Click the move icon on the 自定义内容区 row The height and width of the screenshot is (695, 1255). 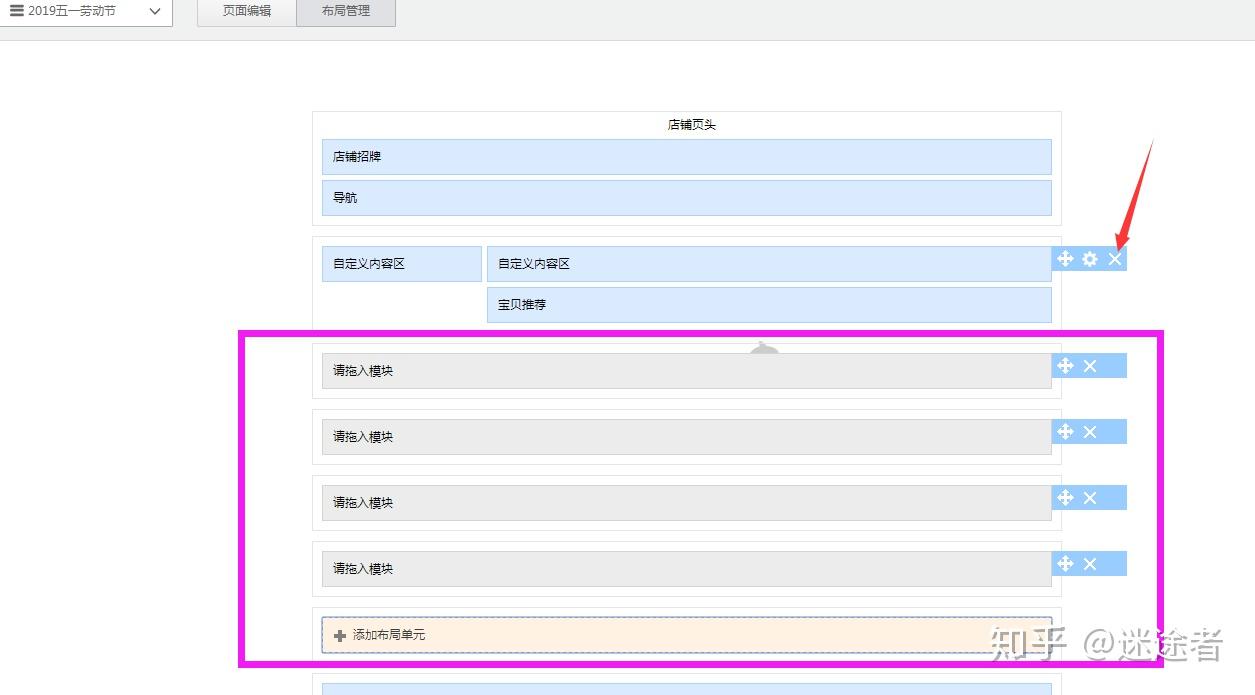pyautogui.click(x=1065, y=259)
